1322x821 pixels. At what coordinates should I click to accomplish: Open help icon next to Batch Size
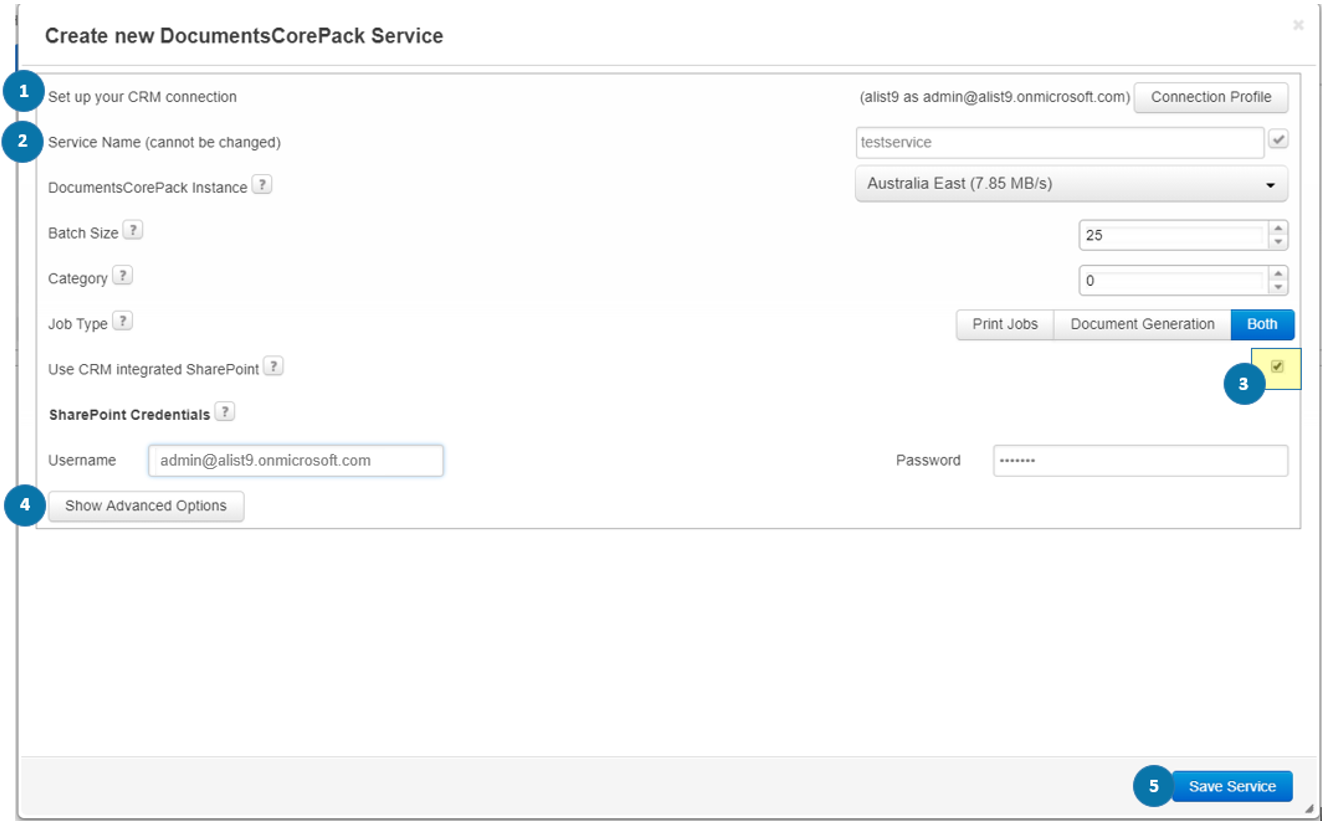point(132,231)
